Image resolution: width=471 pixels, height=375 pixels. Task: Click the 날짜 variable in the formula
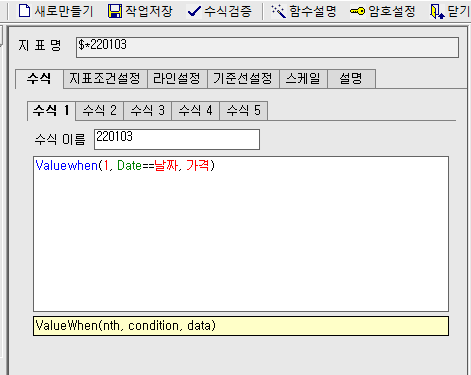click(x=166, y=165)
